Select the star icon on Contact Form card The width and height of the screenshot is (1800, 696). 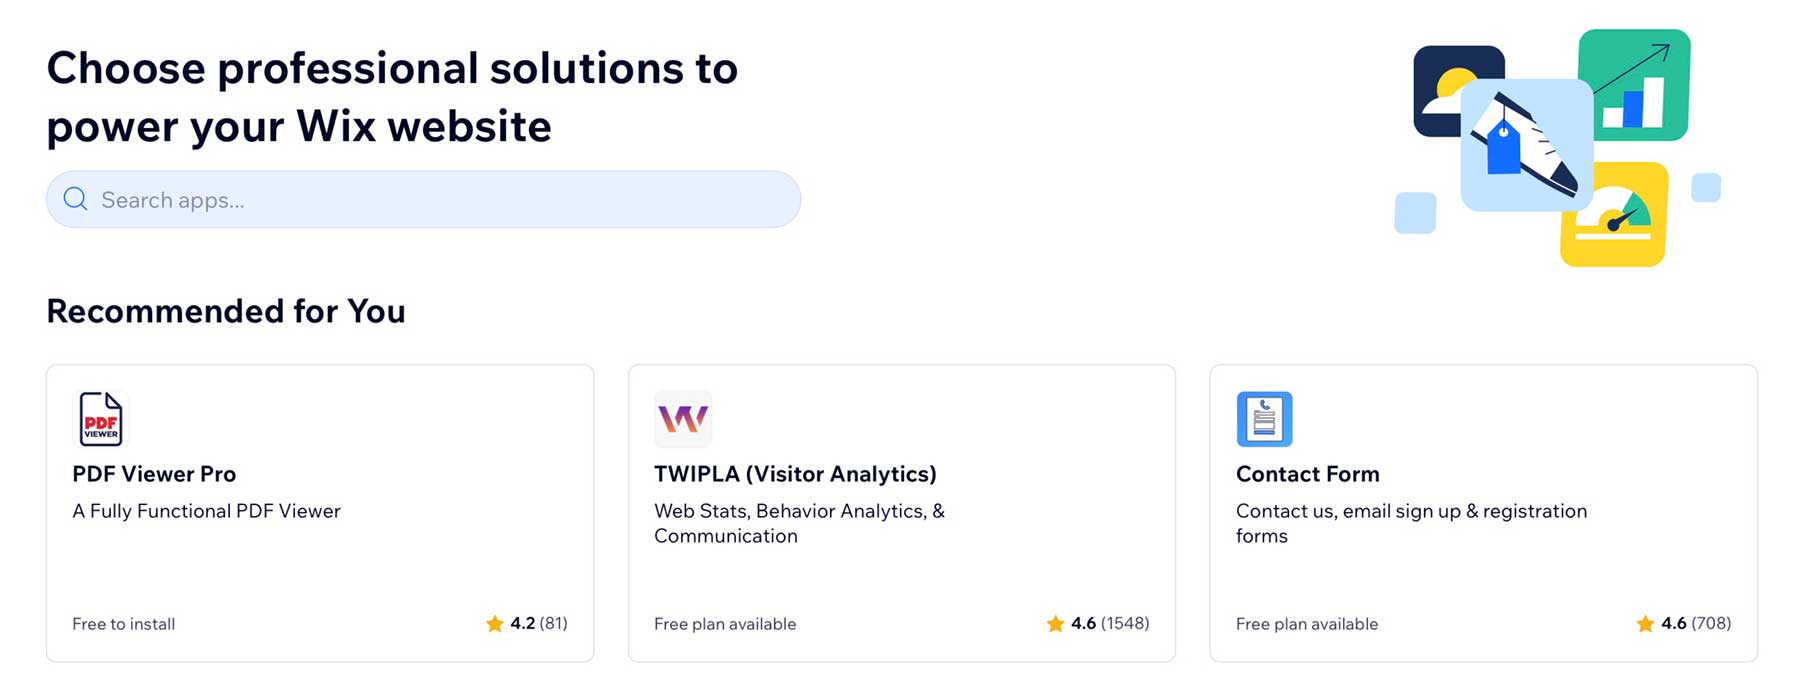point(1645,623)
